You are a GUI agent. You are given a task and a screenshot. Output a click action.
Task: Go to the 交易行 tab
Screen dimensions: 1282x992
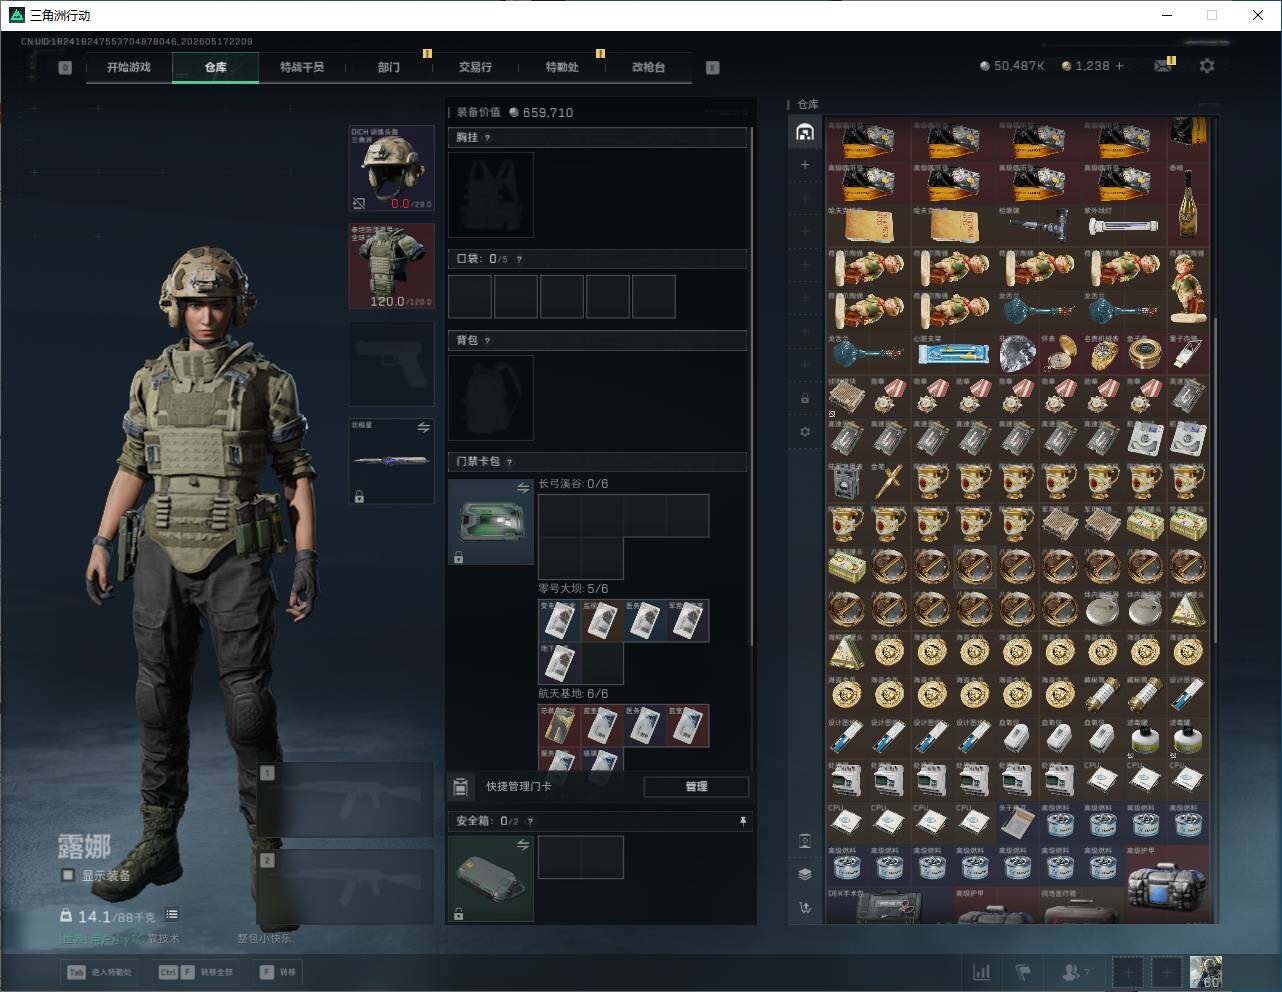click(475, 67)
